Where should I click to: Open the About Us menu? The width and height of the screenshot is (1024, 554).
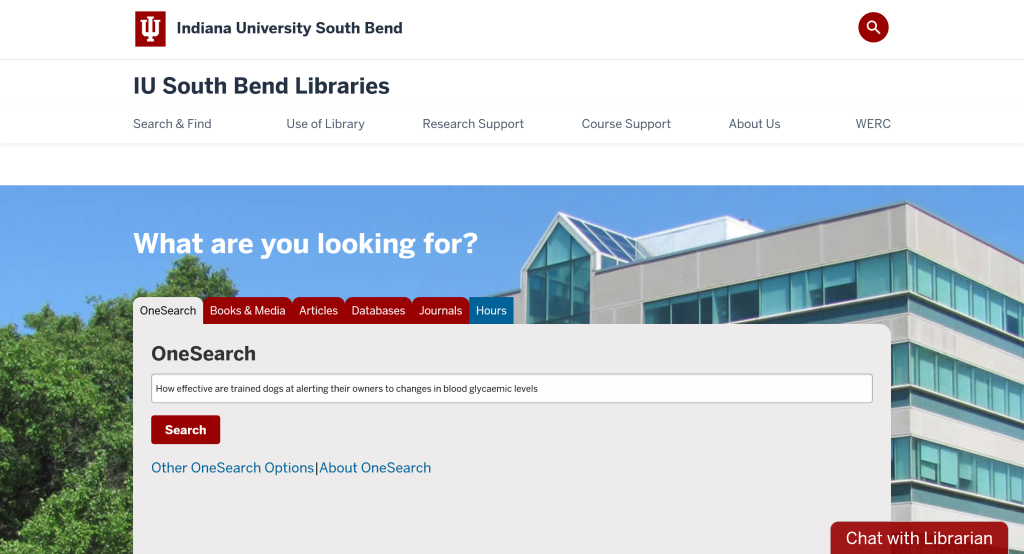coord(754,123)
